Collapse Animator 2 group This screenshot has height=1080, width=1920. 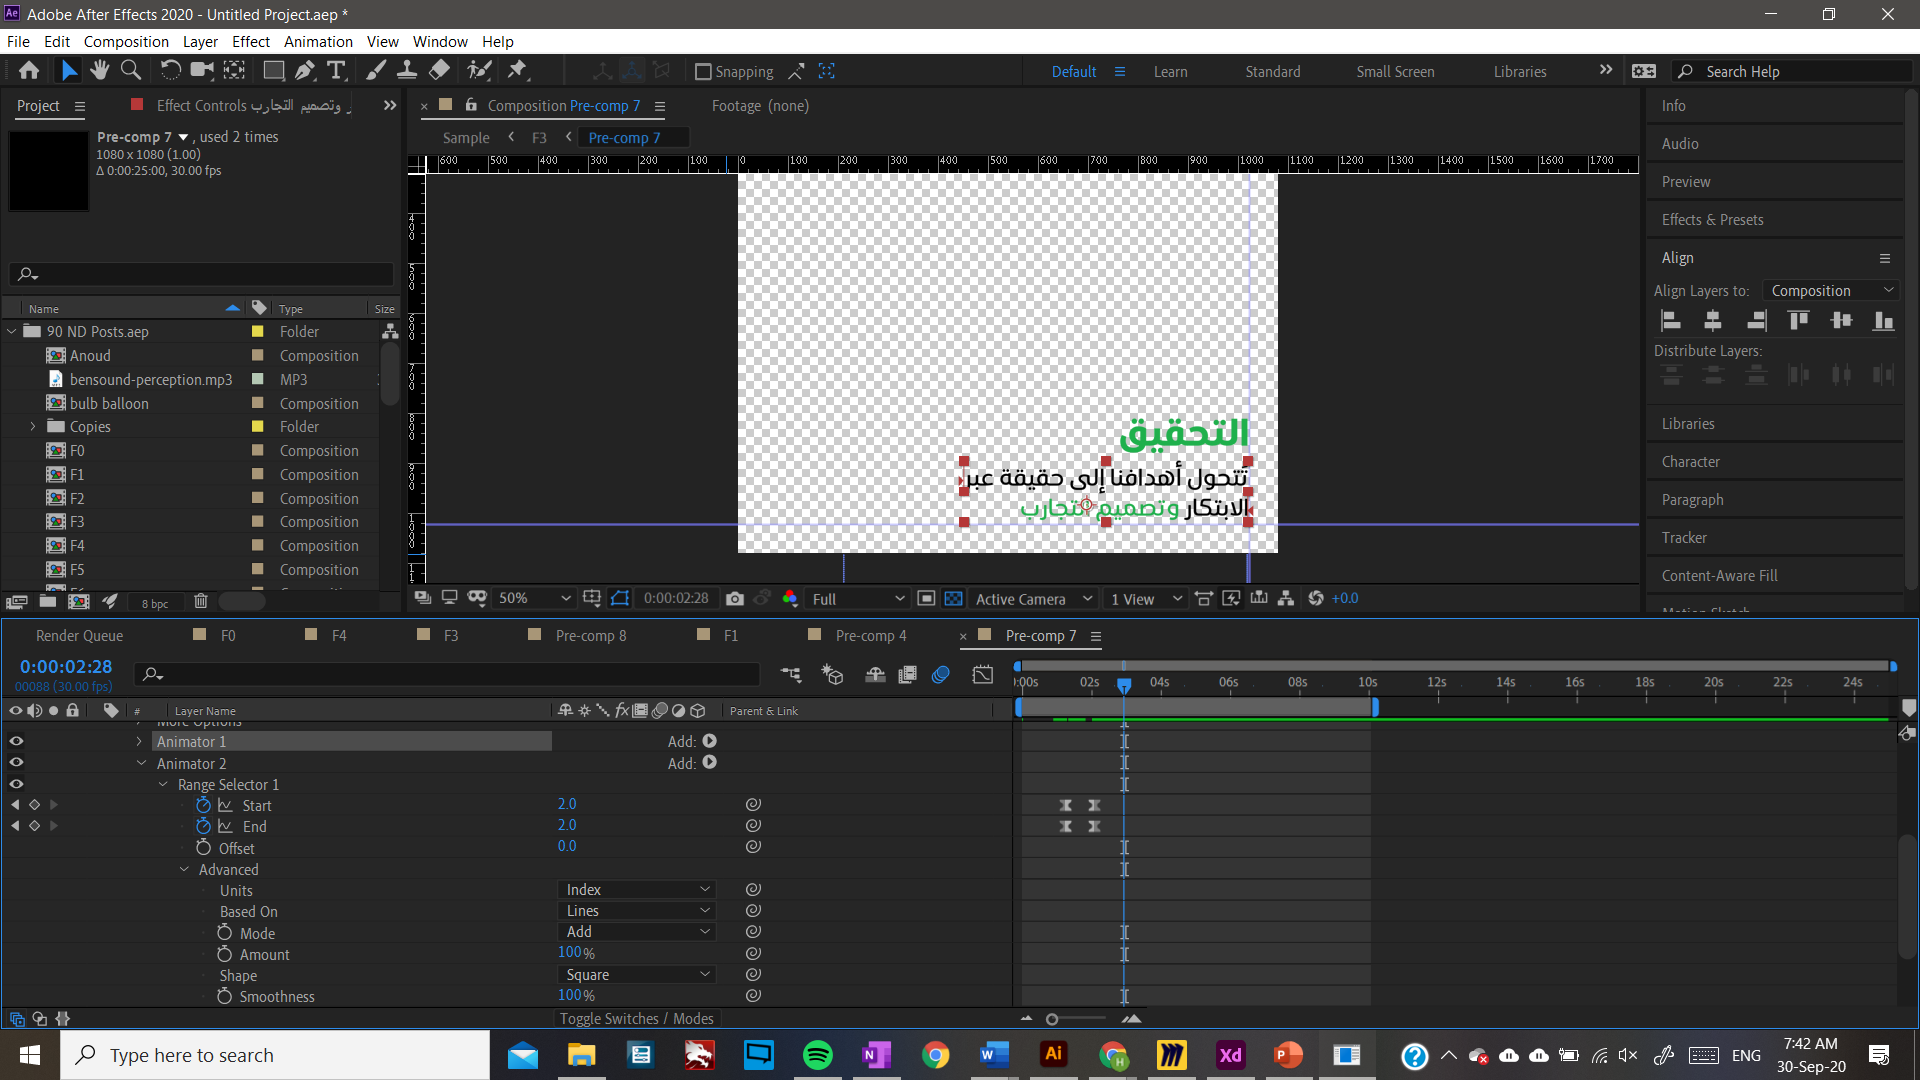(x=142, y=763)
